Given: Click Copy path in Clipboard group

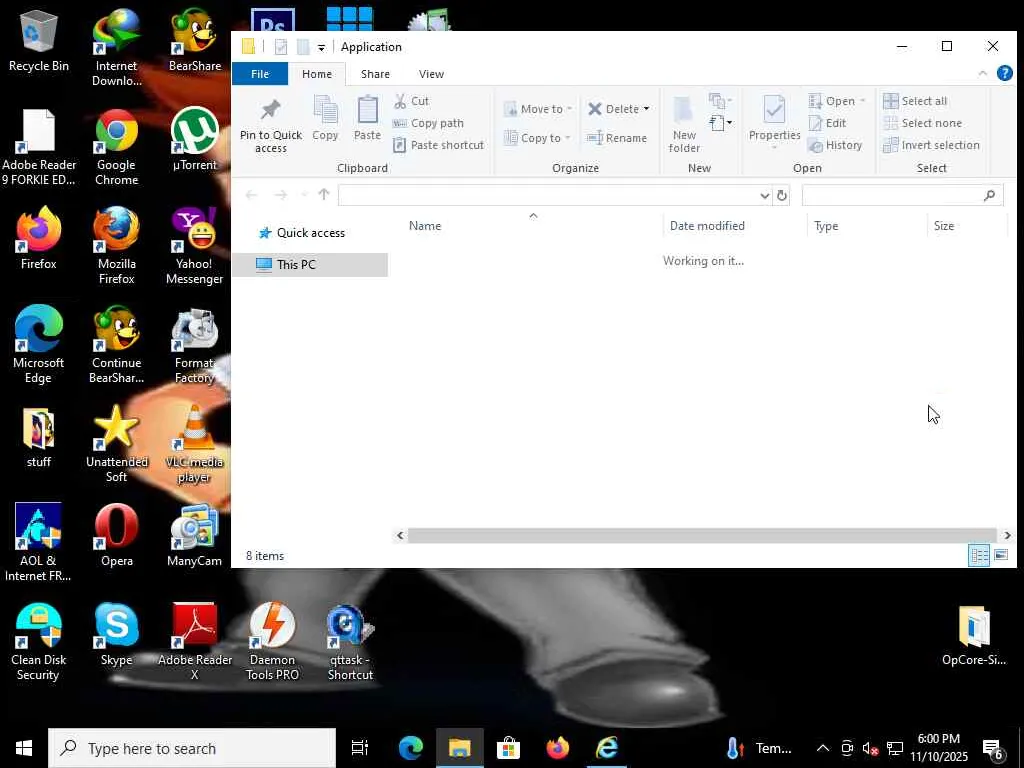Looking at the screenshot, I should pyautogui.click(x=428, y=123).
